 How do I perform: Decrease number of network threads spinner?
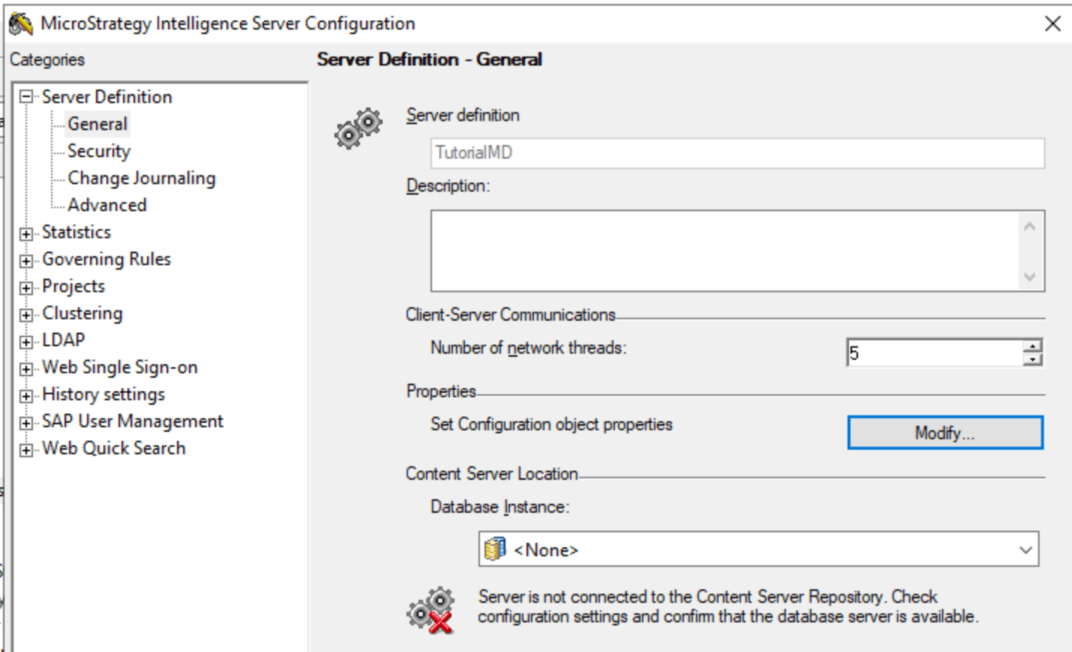point(1032,359)
